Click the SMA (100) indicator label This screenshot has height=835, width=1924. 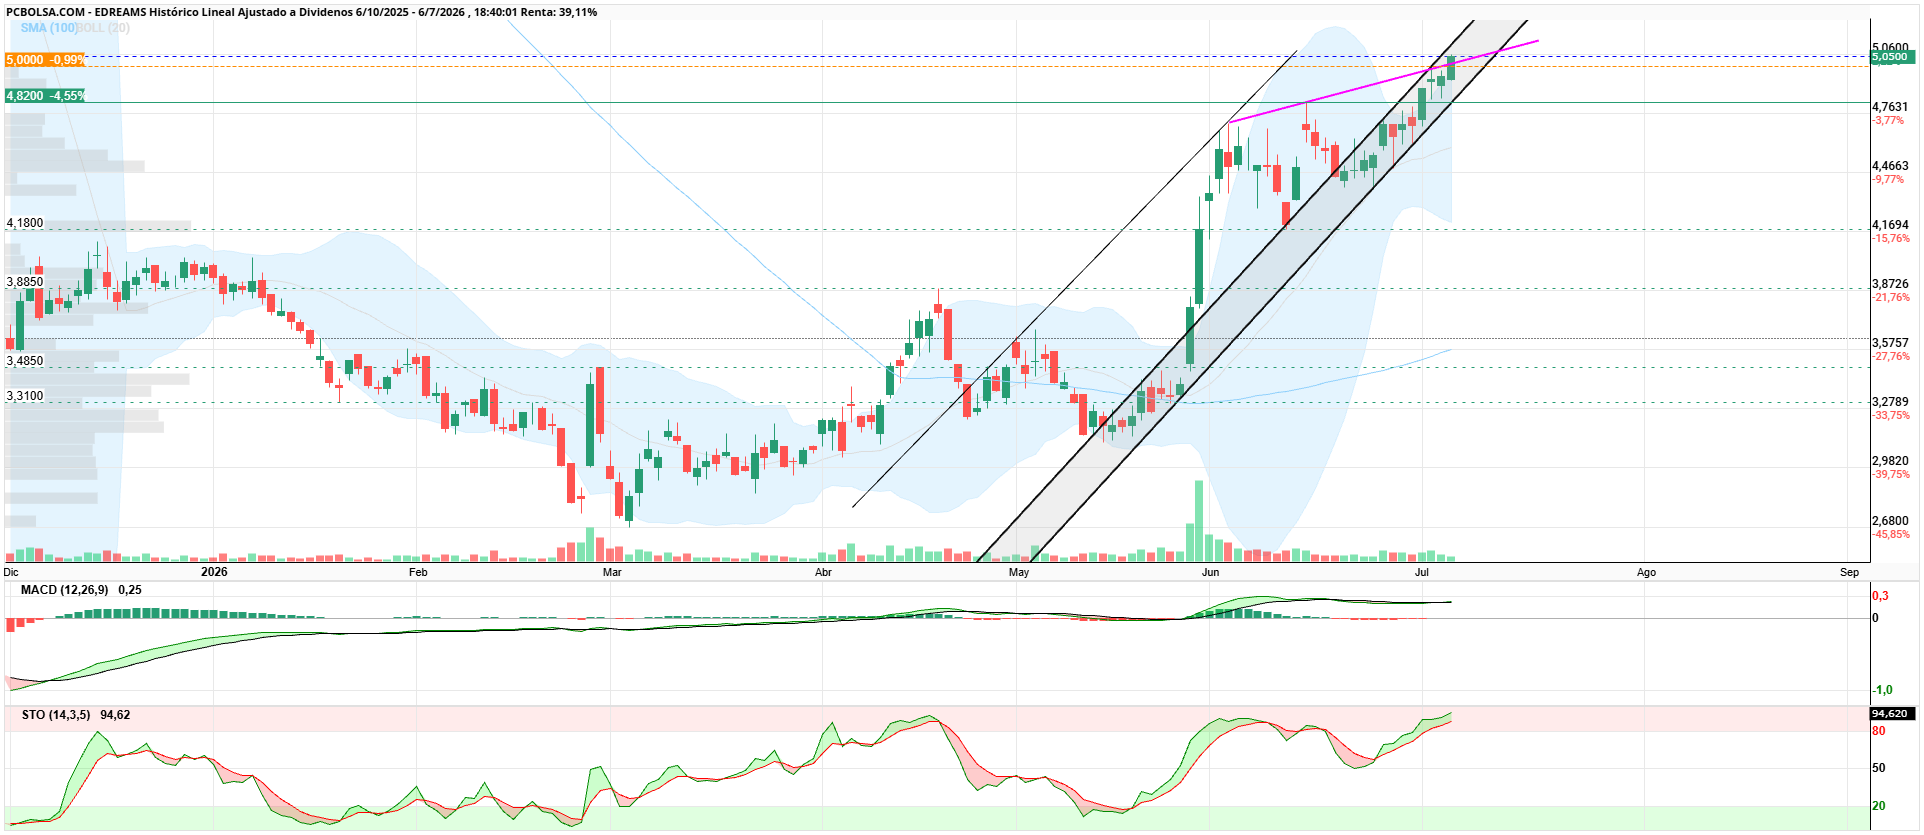pyautogui.click(x=49, y=28)
